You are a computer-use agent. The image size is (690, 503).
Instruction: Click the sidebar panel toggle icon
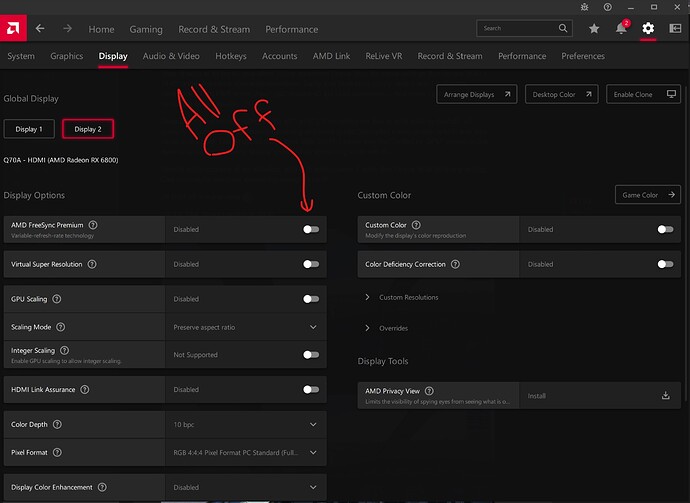pos(675,29)
